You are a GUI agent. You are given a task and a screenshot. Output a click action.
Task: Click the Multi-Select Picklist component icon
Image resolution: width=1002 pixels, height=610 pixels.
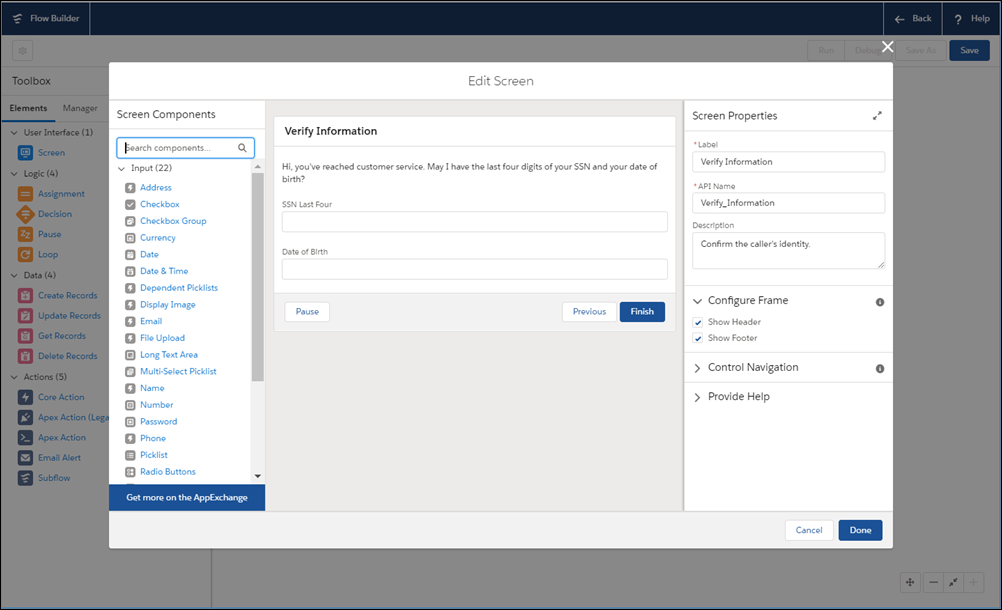130,372
